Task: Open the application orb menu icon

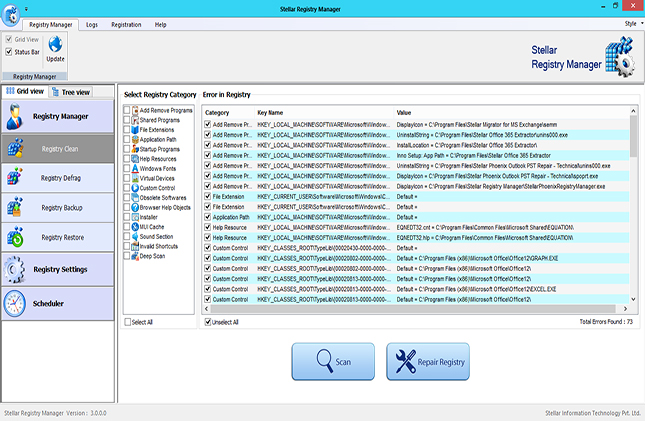Action: (x=11, y=15)
